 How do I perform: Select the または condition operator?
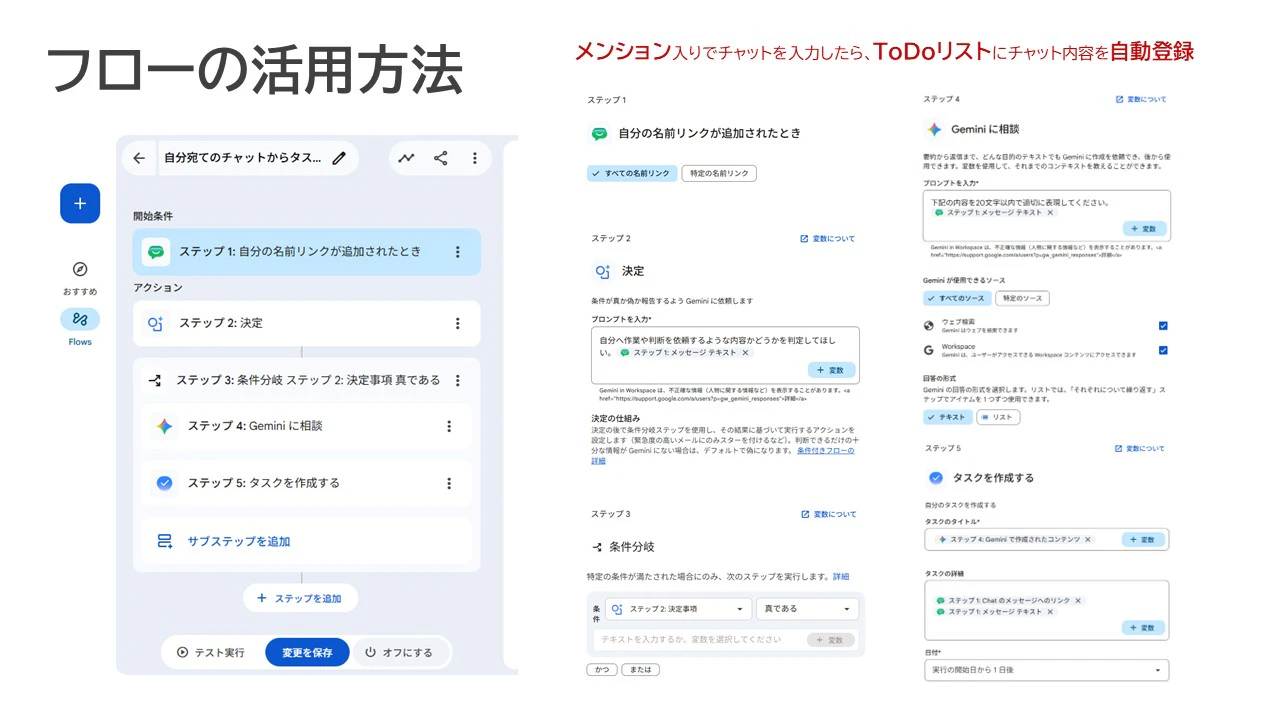point(640,670)
